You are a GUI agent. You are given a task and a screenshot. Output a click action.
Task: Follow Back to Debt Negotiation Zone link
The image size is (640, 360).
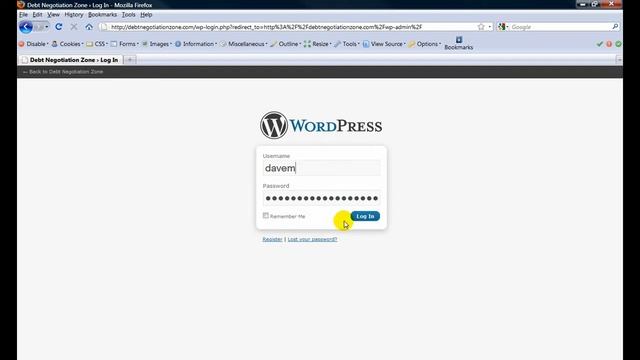coord(63,72)
